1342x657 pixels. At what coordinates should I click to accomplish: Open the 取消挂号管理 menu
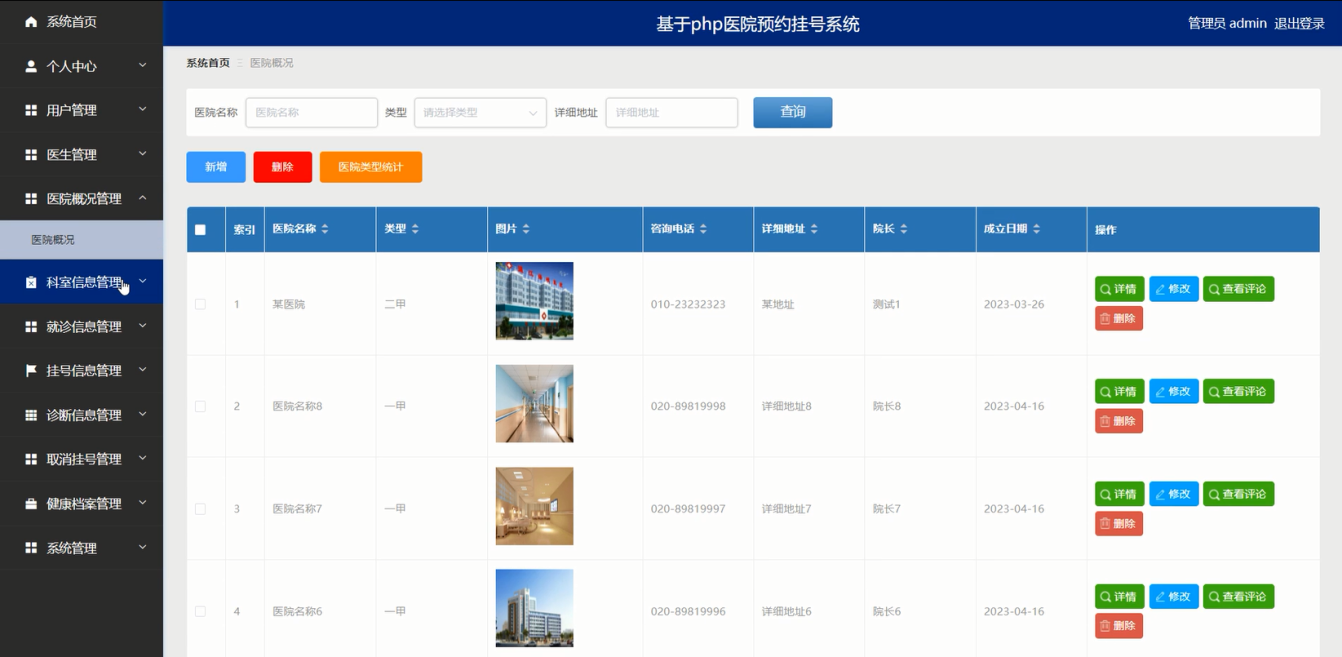pos(81,459)
